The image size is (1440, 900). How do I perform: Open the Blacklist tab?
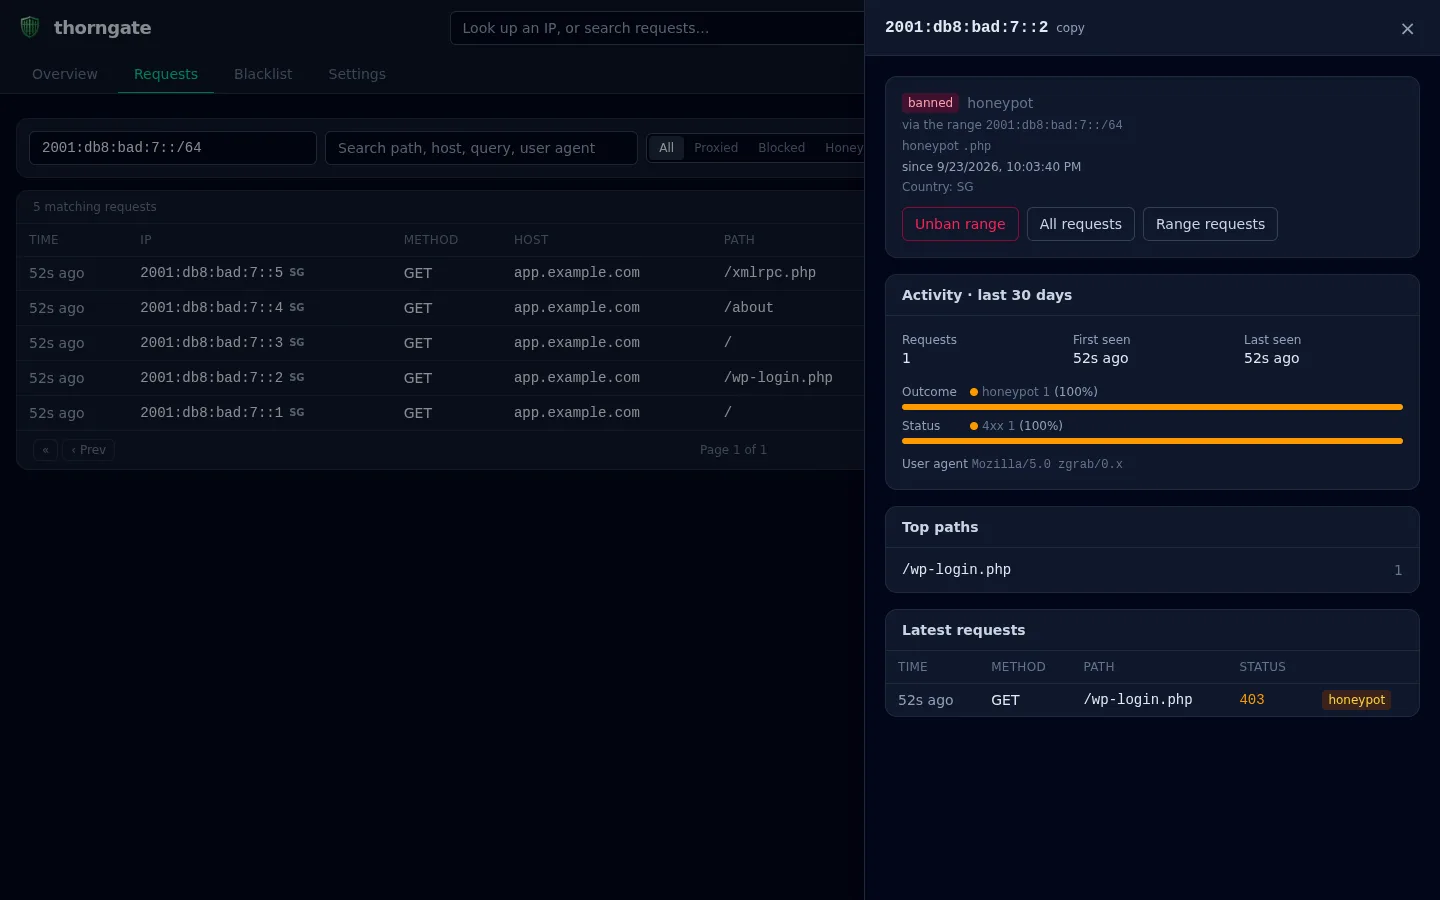tap(263, 74)
